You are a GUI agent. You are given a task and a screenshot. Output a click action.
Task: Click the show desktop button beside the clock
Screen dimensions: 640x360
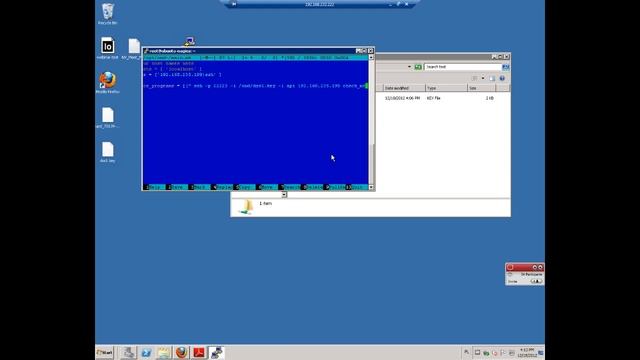[541, 353]
